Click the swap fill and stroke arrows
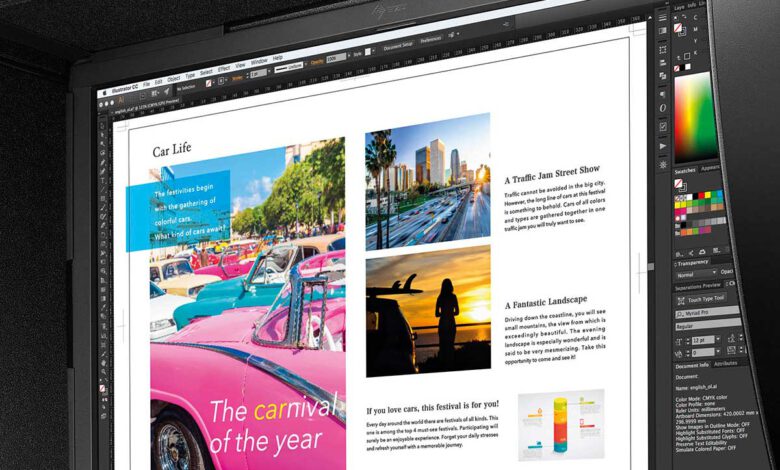This screenshot has width=780, height=470. click(684, 16)
